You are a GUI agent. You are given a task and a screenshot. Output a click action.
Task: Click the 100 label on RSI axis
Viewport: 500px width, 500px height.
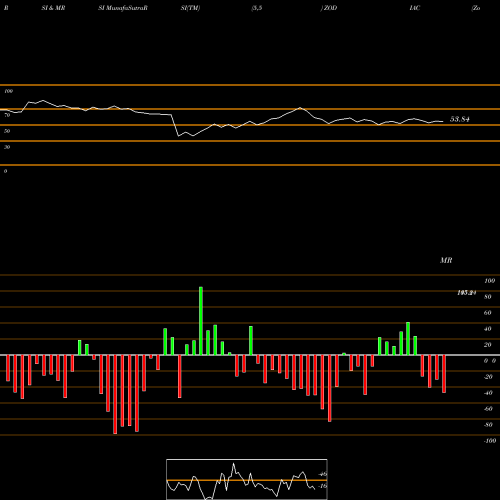click(8, 91)
